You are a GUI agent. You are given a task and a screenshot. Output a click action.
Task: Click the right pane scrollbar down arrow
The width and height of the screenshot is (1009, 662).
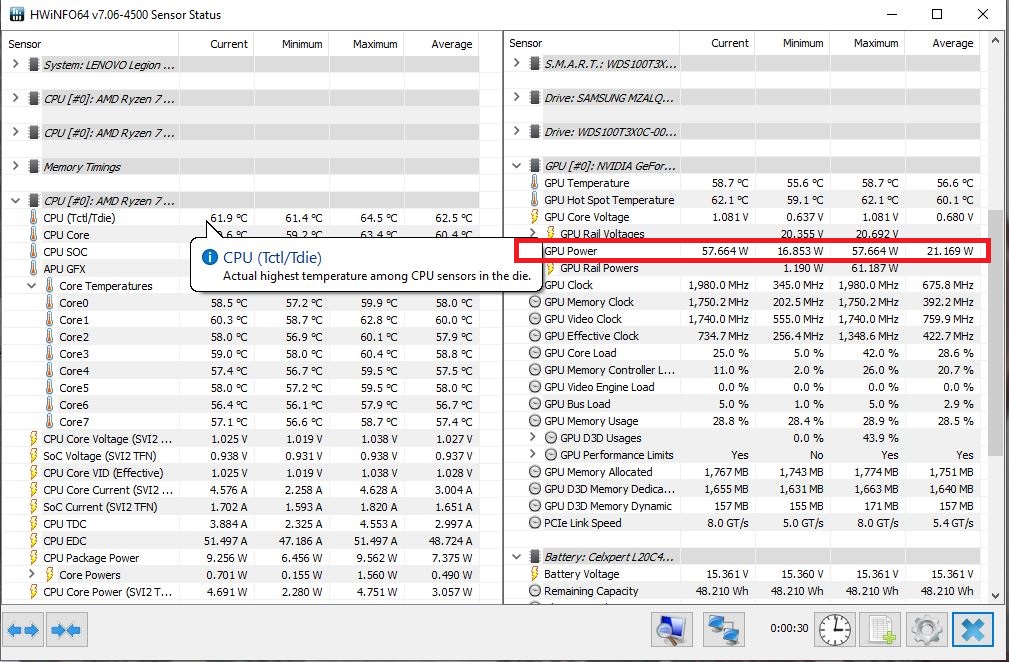pos(995,596)
